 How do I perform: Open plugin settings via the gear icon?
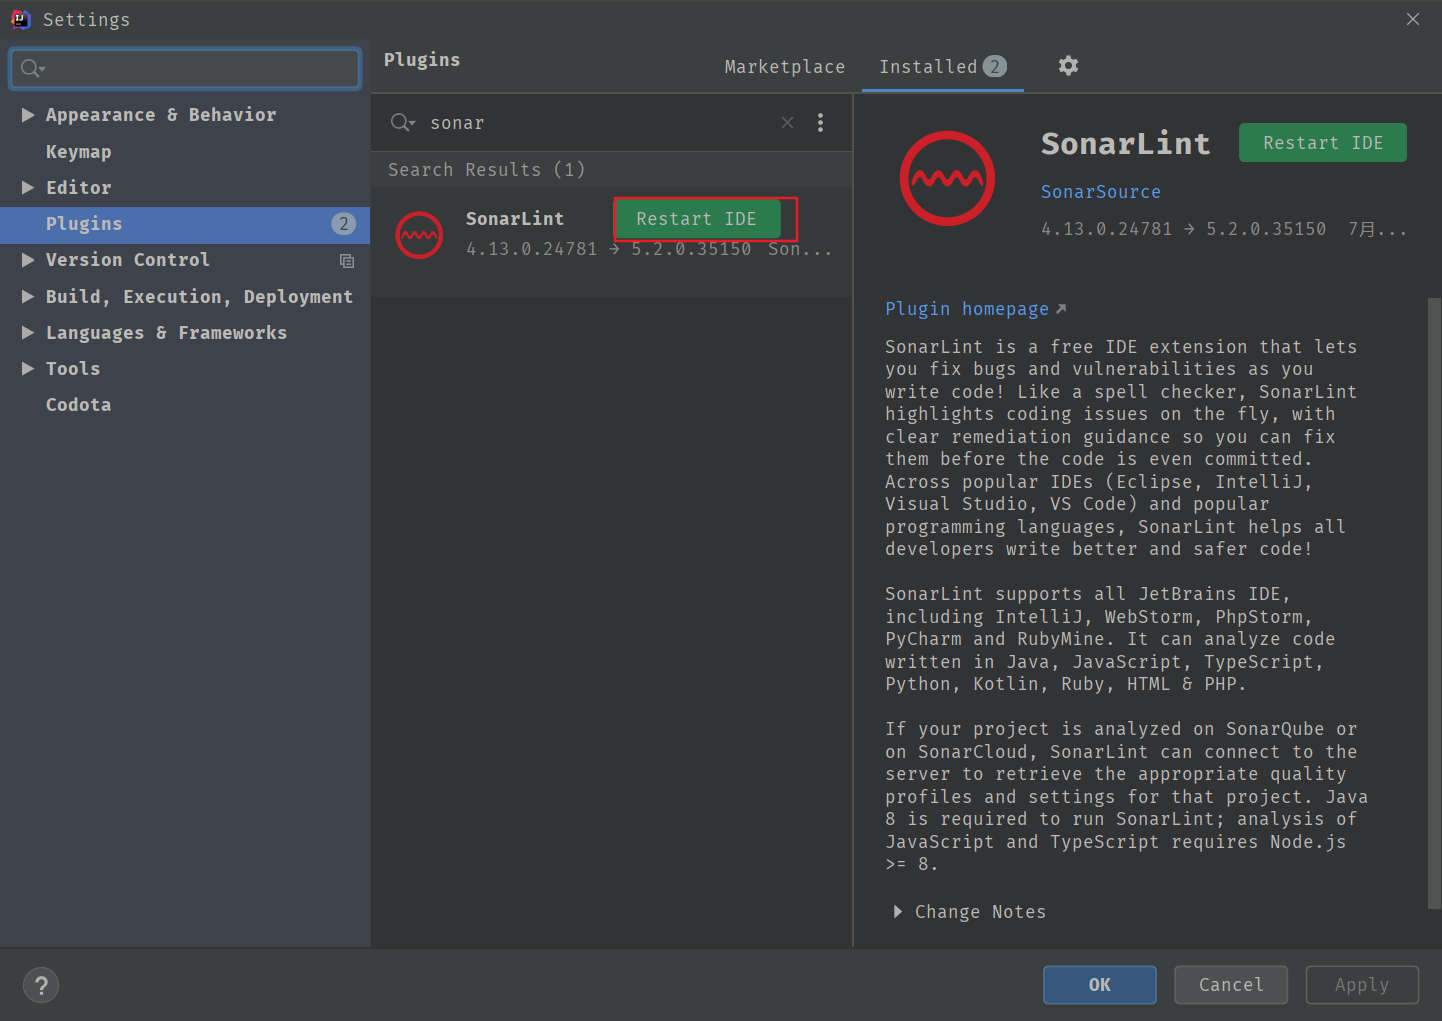(x=1067, y=66)
